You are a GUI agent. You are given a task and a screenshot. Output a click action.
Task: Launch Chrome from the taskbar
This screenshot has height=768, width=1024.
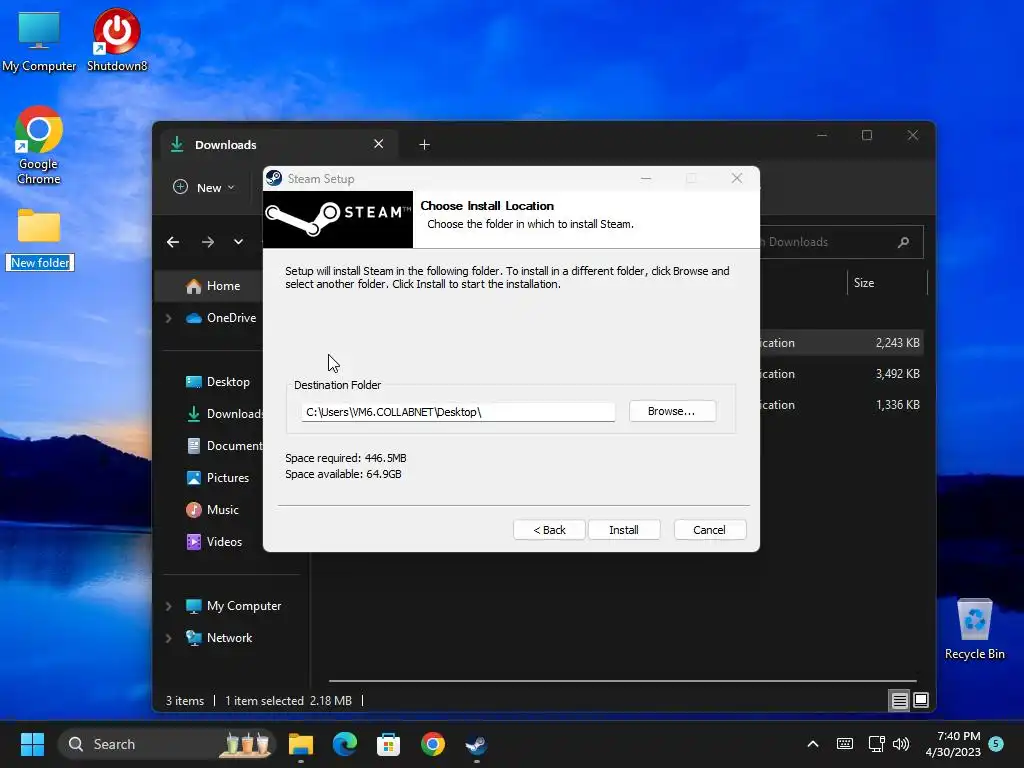pyautogui.click(x=432, y=744)
